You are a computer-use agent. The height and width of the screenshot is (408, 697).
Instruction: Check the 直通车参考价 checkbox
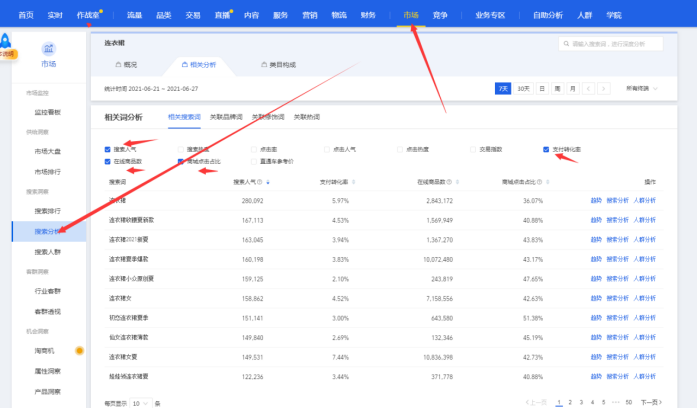point(254,161)
